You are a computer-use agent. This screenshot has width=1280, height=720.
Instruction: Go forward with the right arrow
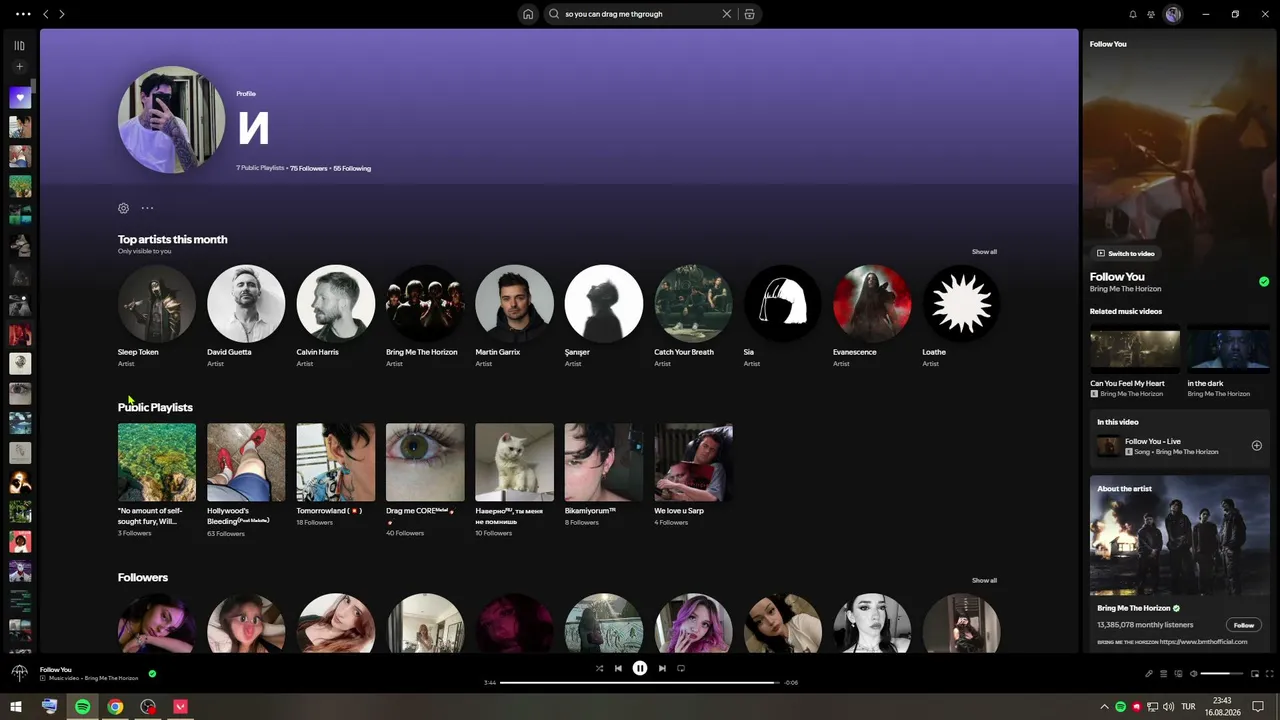pos(62,14)
